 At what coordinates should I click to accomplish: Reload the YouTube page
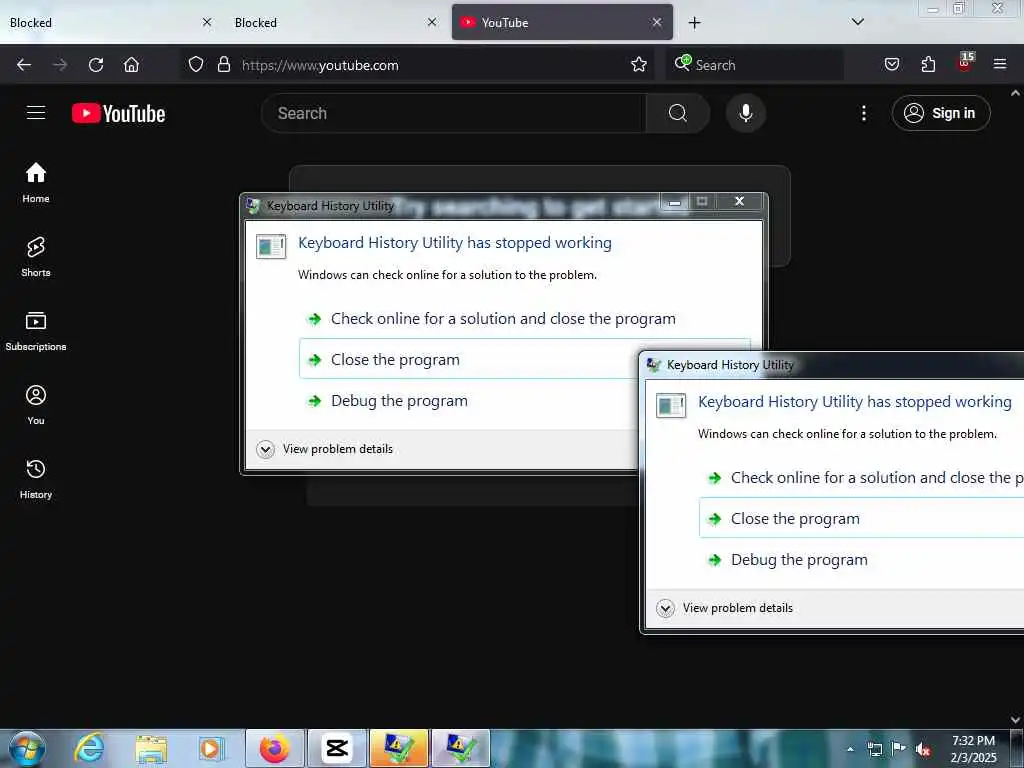coord(96,65)
